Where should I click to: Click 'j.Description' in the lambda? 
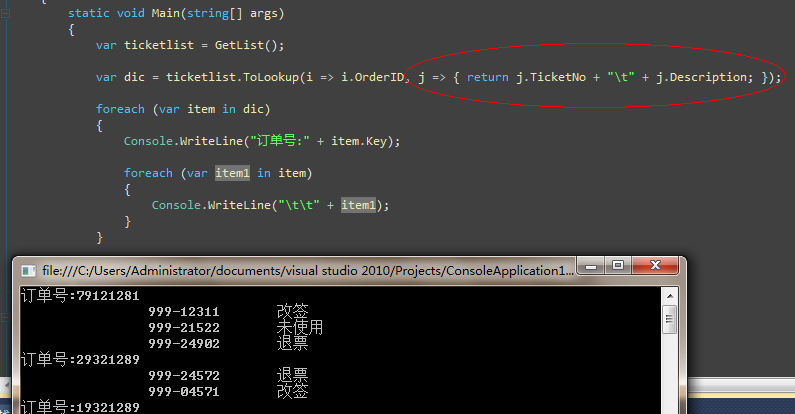point(701,77)
